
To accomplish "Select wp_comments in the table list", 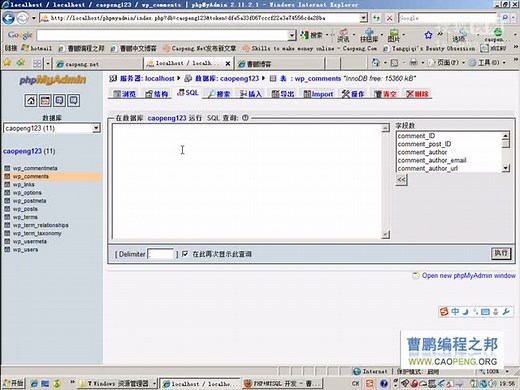I will [31, 176].
